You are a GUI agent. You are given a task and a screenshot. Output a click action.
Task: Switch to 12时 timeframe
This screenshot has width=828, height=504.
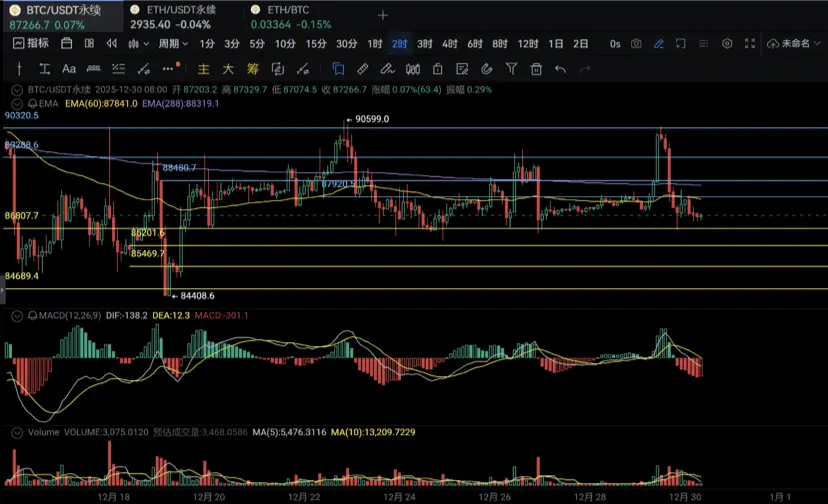click(528, 44)
